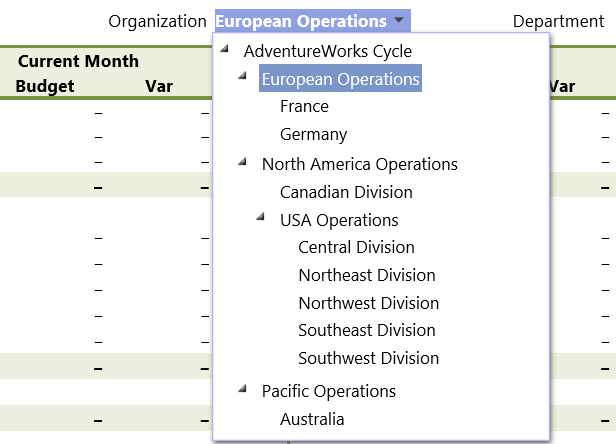Collapse the North America Operations triangle
Viewport: 616px width, 444px height.
point(241,161)
